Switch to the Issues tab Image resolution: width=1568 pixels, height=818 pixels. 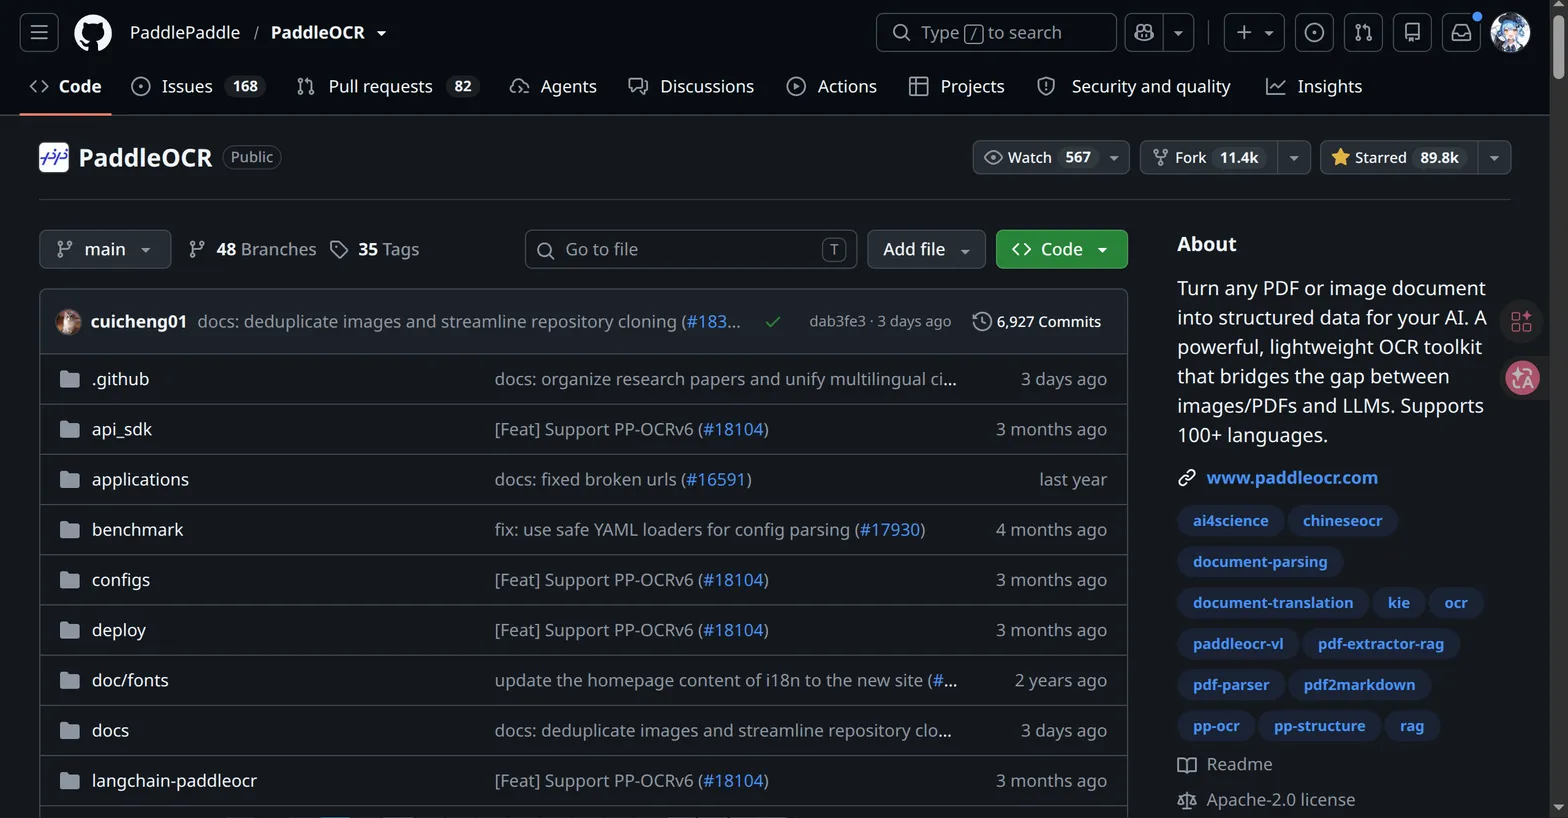tap(196, 87)
